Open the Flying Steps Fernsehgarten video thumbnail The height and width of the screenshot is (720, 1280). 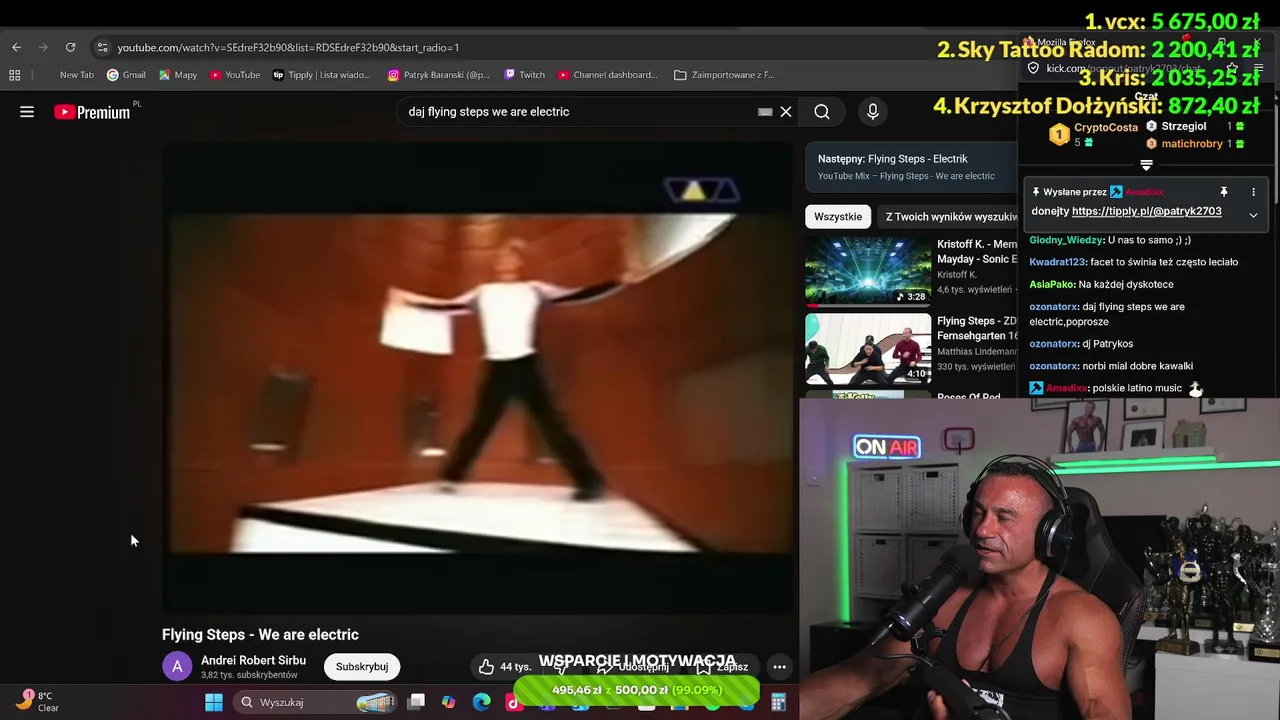[x=868, y=349]
